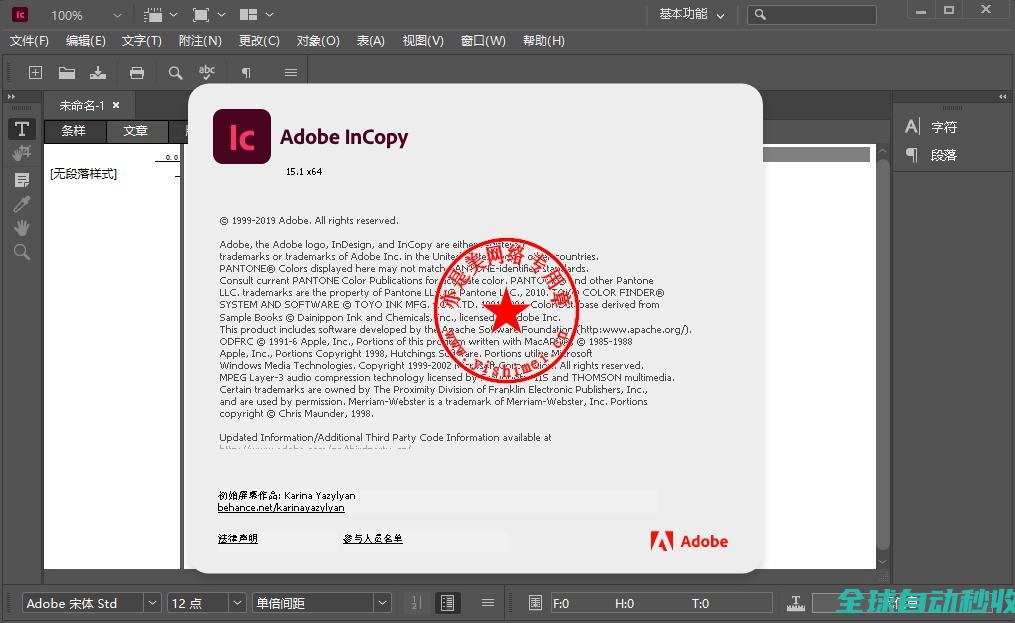Image resolution: width=1015 pixels, height=623 pixels.
Task: Click the 法律声明 link in About dialog
Action: click(238, 538)
